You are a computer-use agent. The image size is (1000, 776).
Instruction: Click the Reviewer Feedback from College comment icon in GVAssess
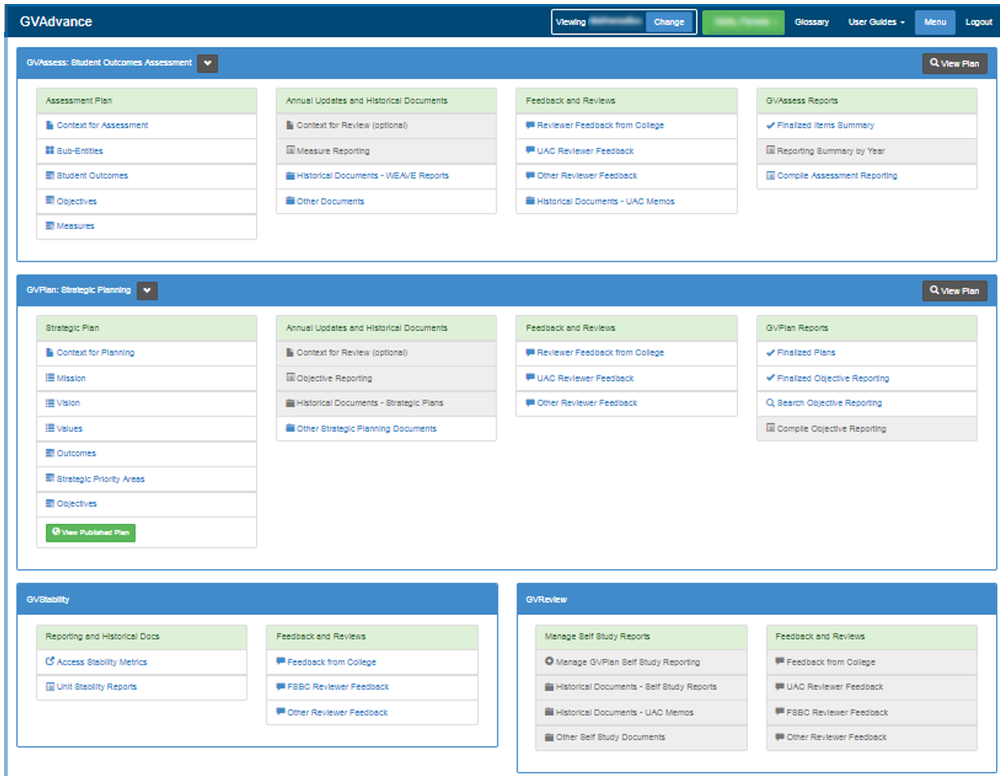coord(530,126)
